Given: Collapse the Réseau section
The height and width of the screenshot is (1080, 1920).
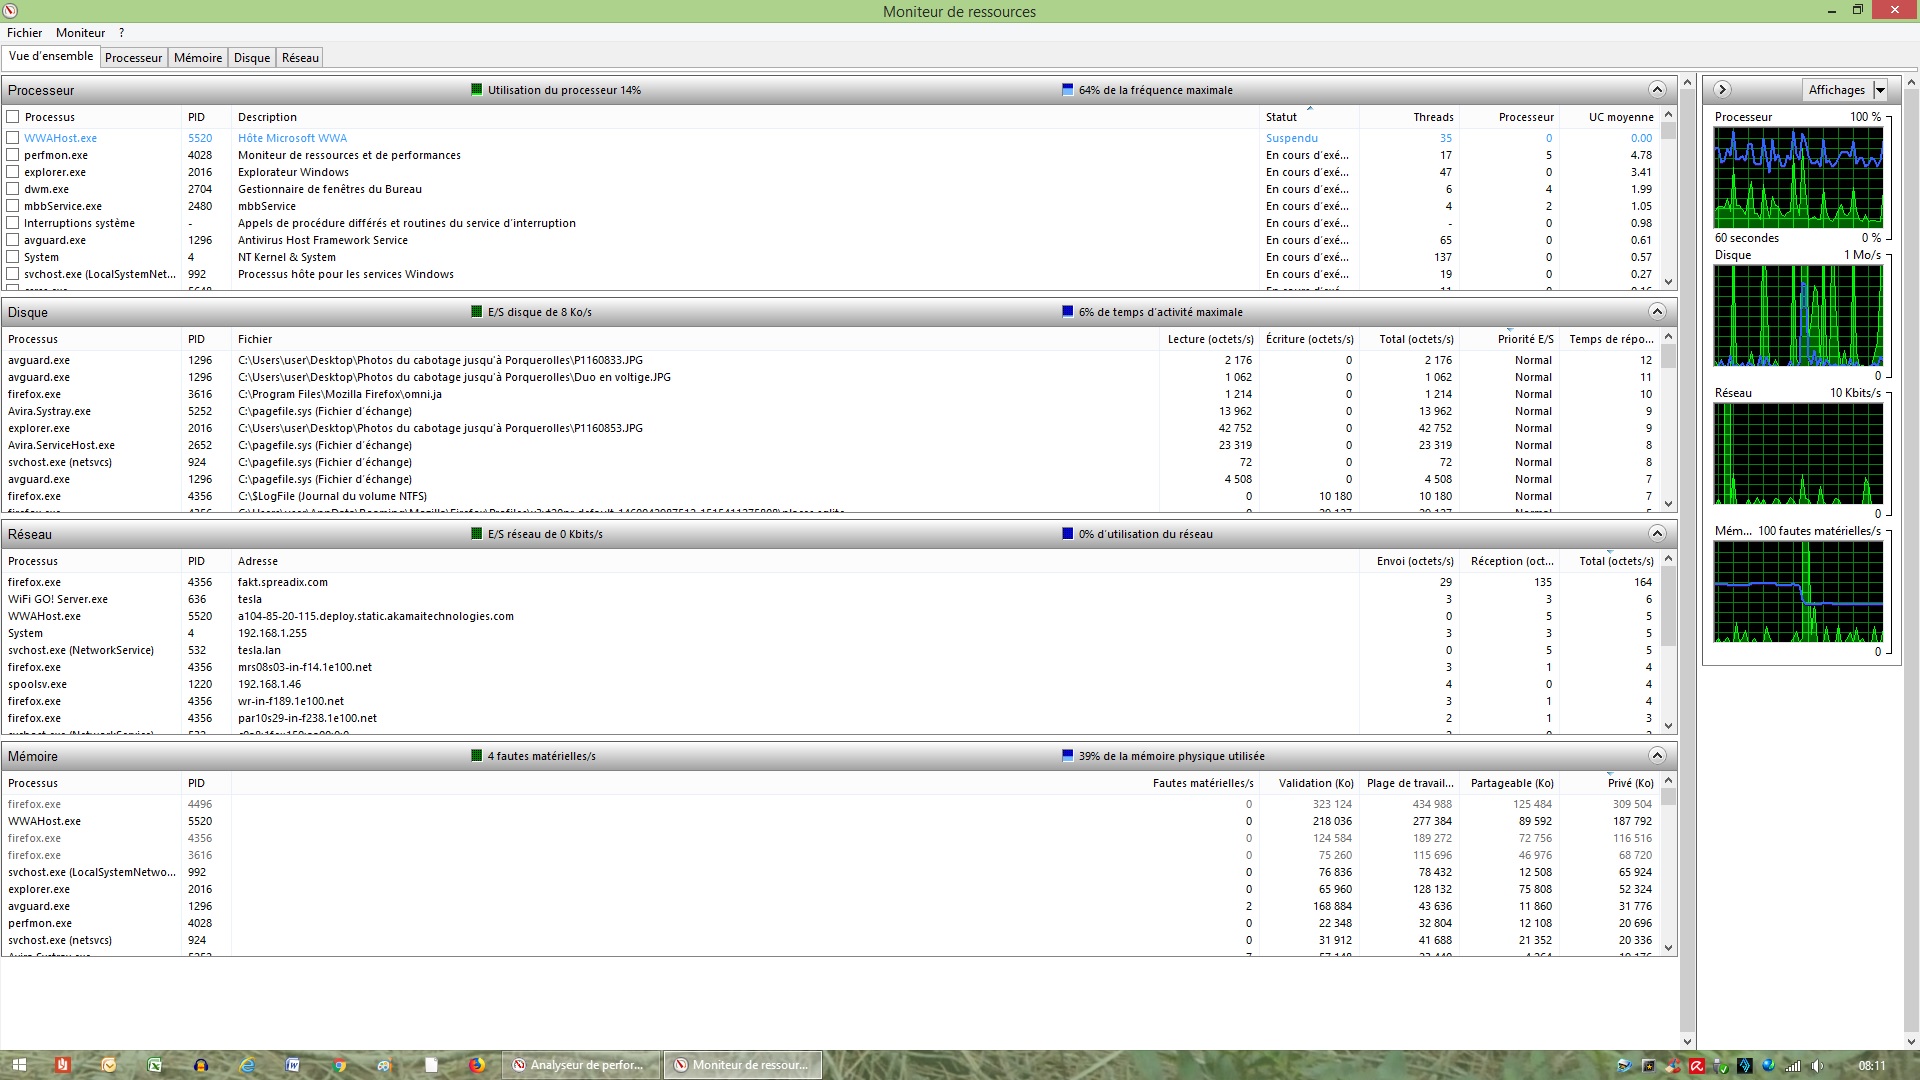Looking at the screenshot, I should tap(1656, 534).
